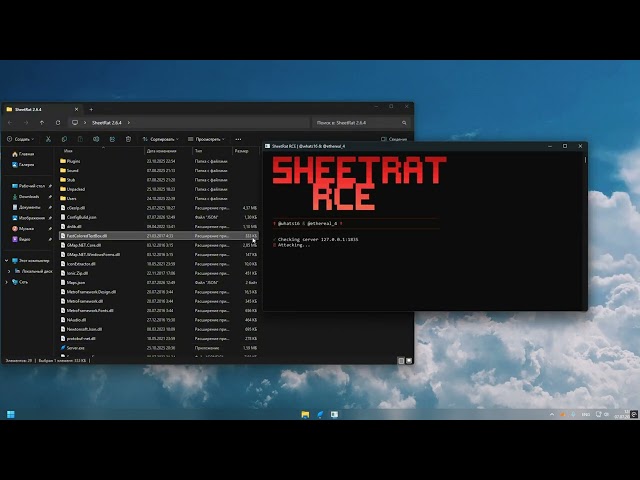Select ConfigBuild.json file
Screen dimensions: 640x480
click(x=159, y=217)
